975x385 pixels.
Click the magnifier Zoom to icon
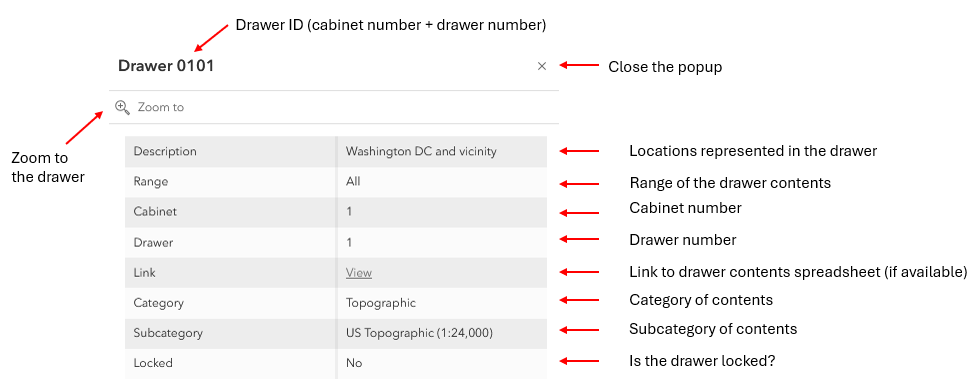click(122, 107)
